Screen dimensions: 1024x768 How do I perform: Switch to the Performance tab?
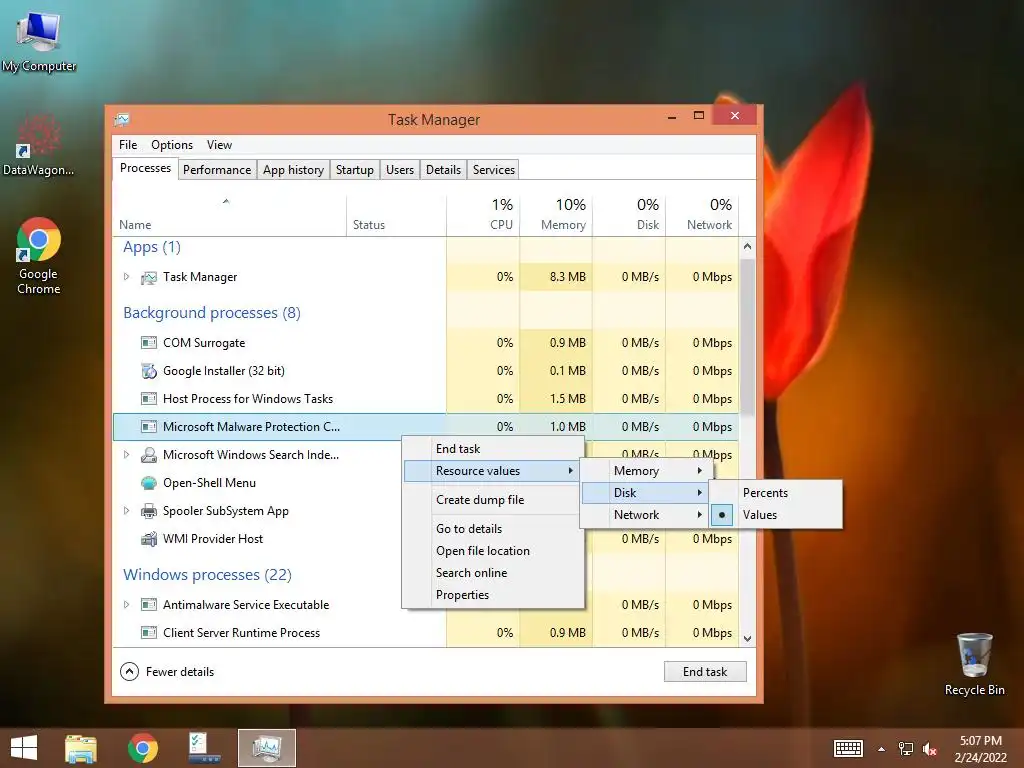[x=217, y=170]
